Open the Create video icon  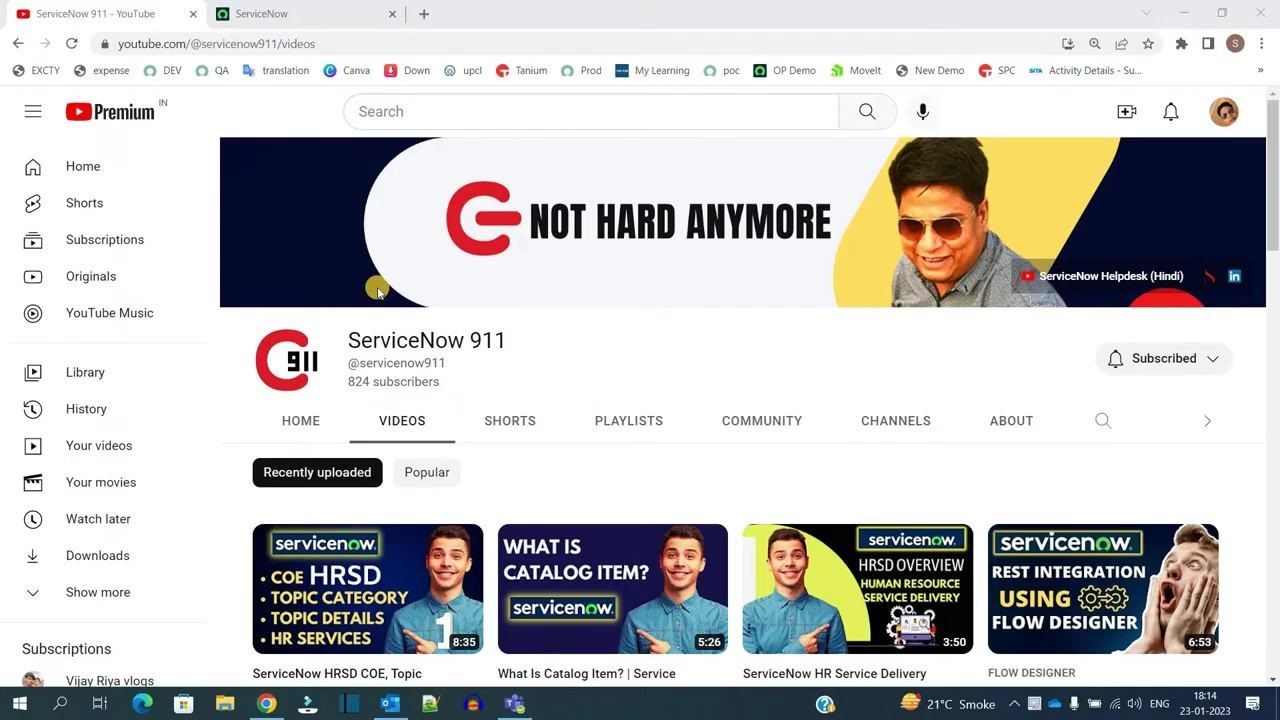[1127, 111]
